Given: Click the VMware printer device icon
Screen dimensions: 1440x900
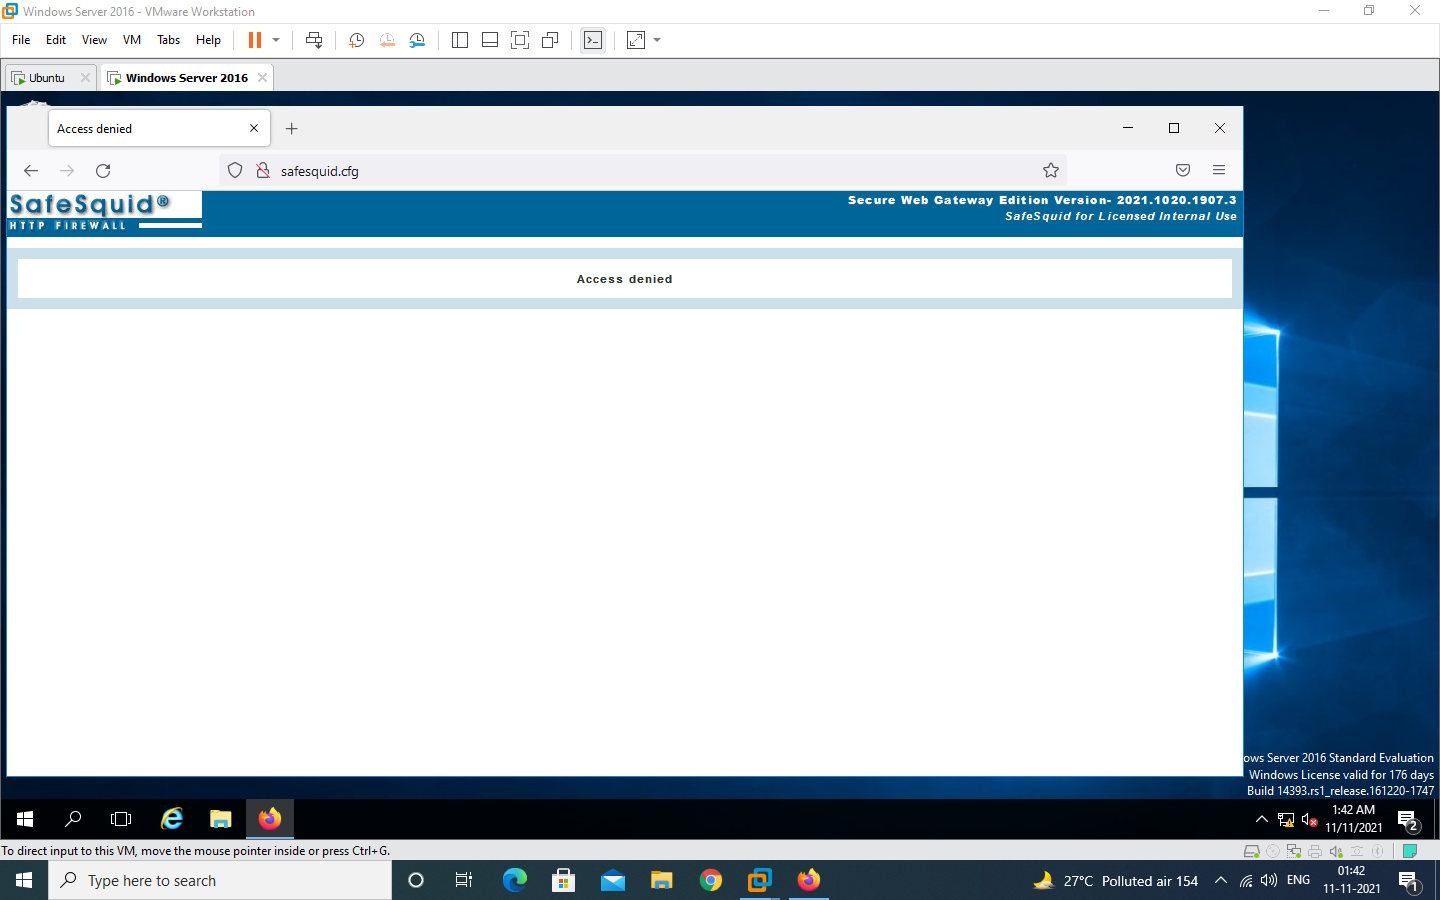Looking at the screenshot, I should 1315,852.
